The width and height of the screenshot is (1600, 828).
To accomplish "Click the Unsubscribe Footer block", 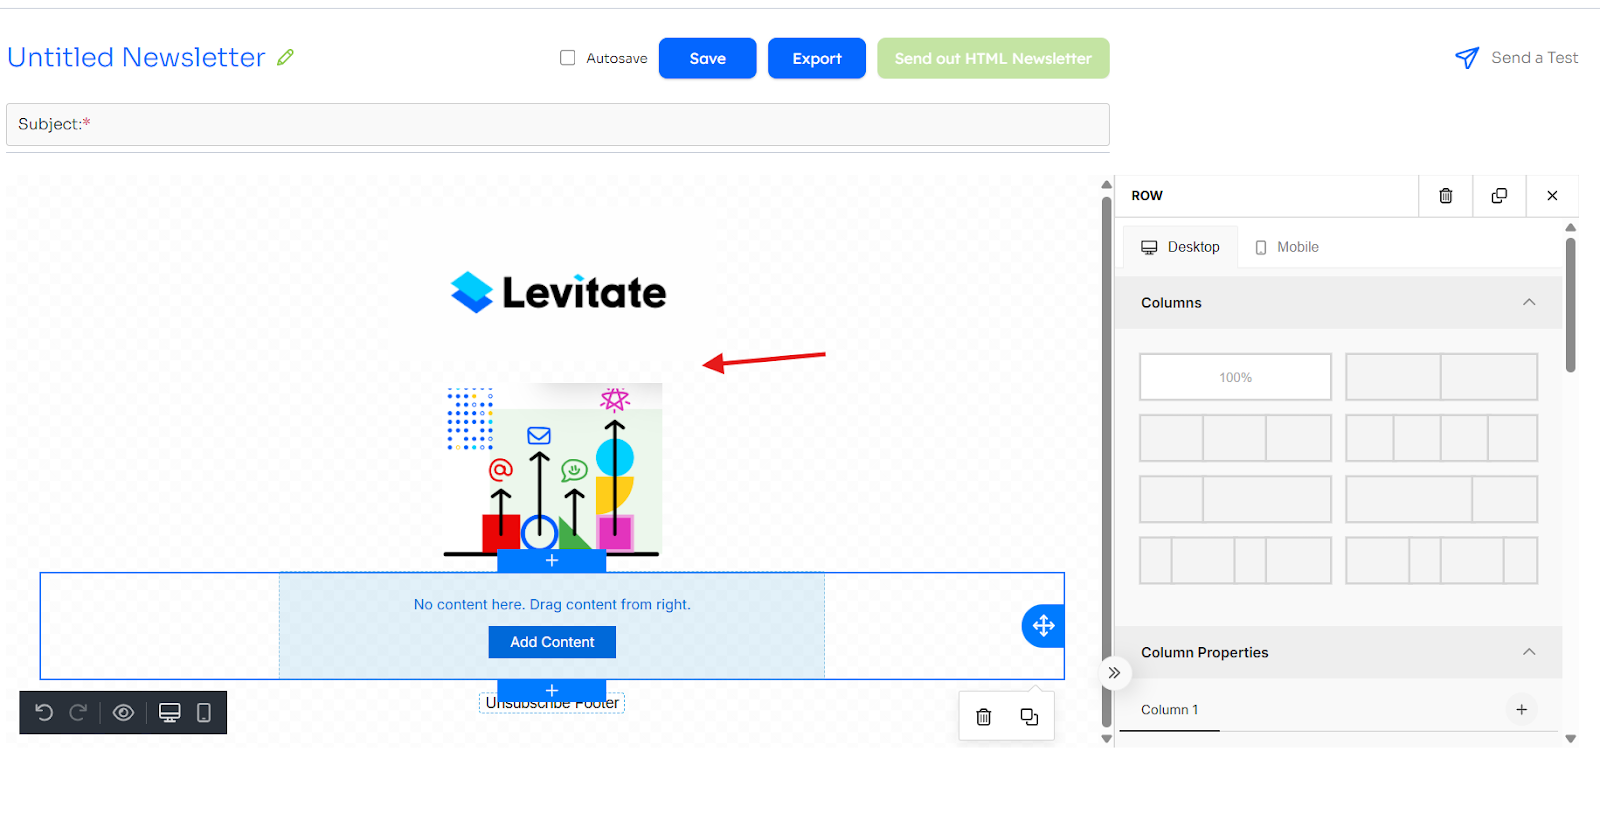I will click(x=552, y=703).
